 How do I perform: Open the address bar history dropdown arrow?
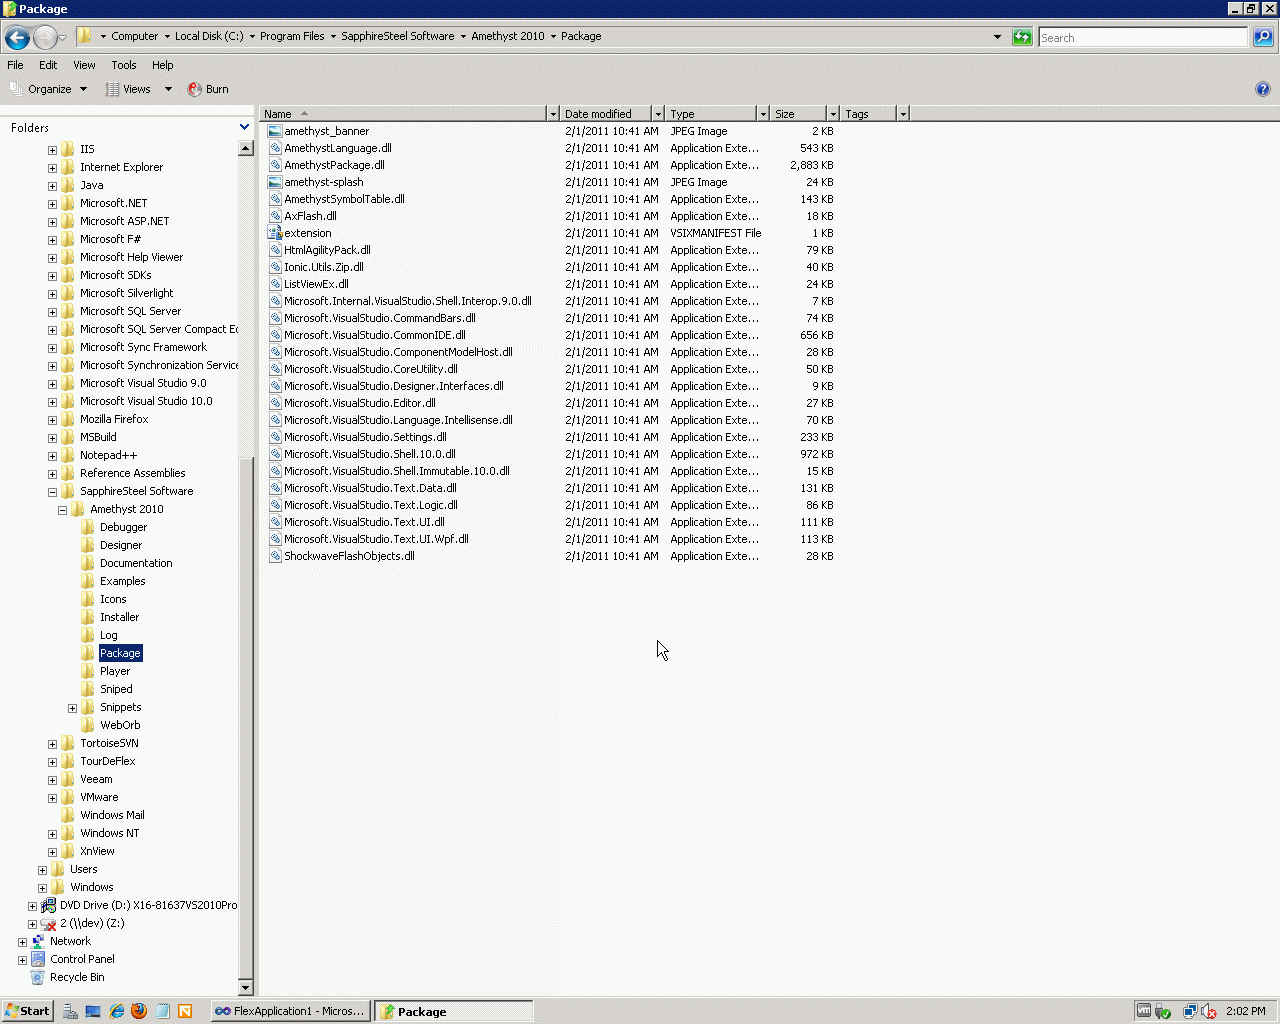point(997,37)
